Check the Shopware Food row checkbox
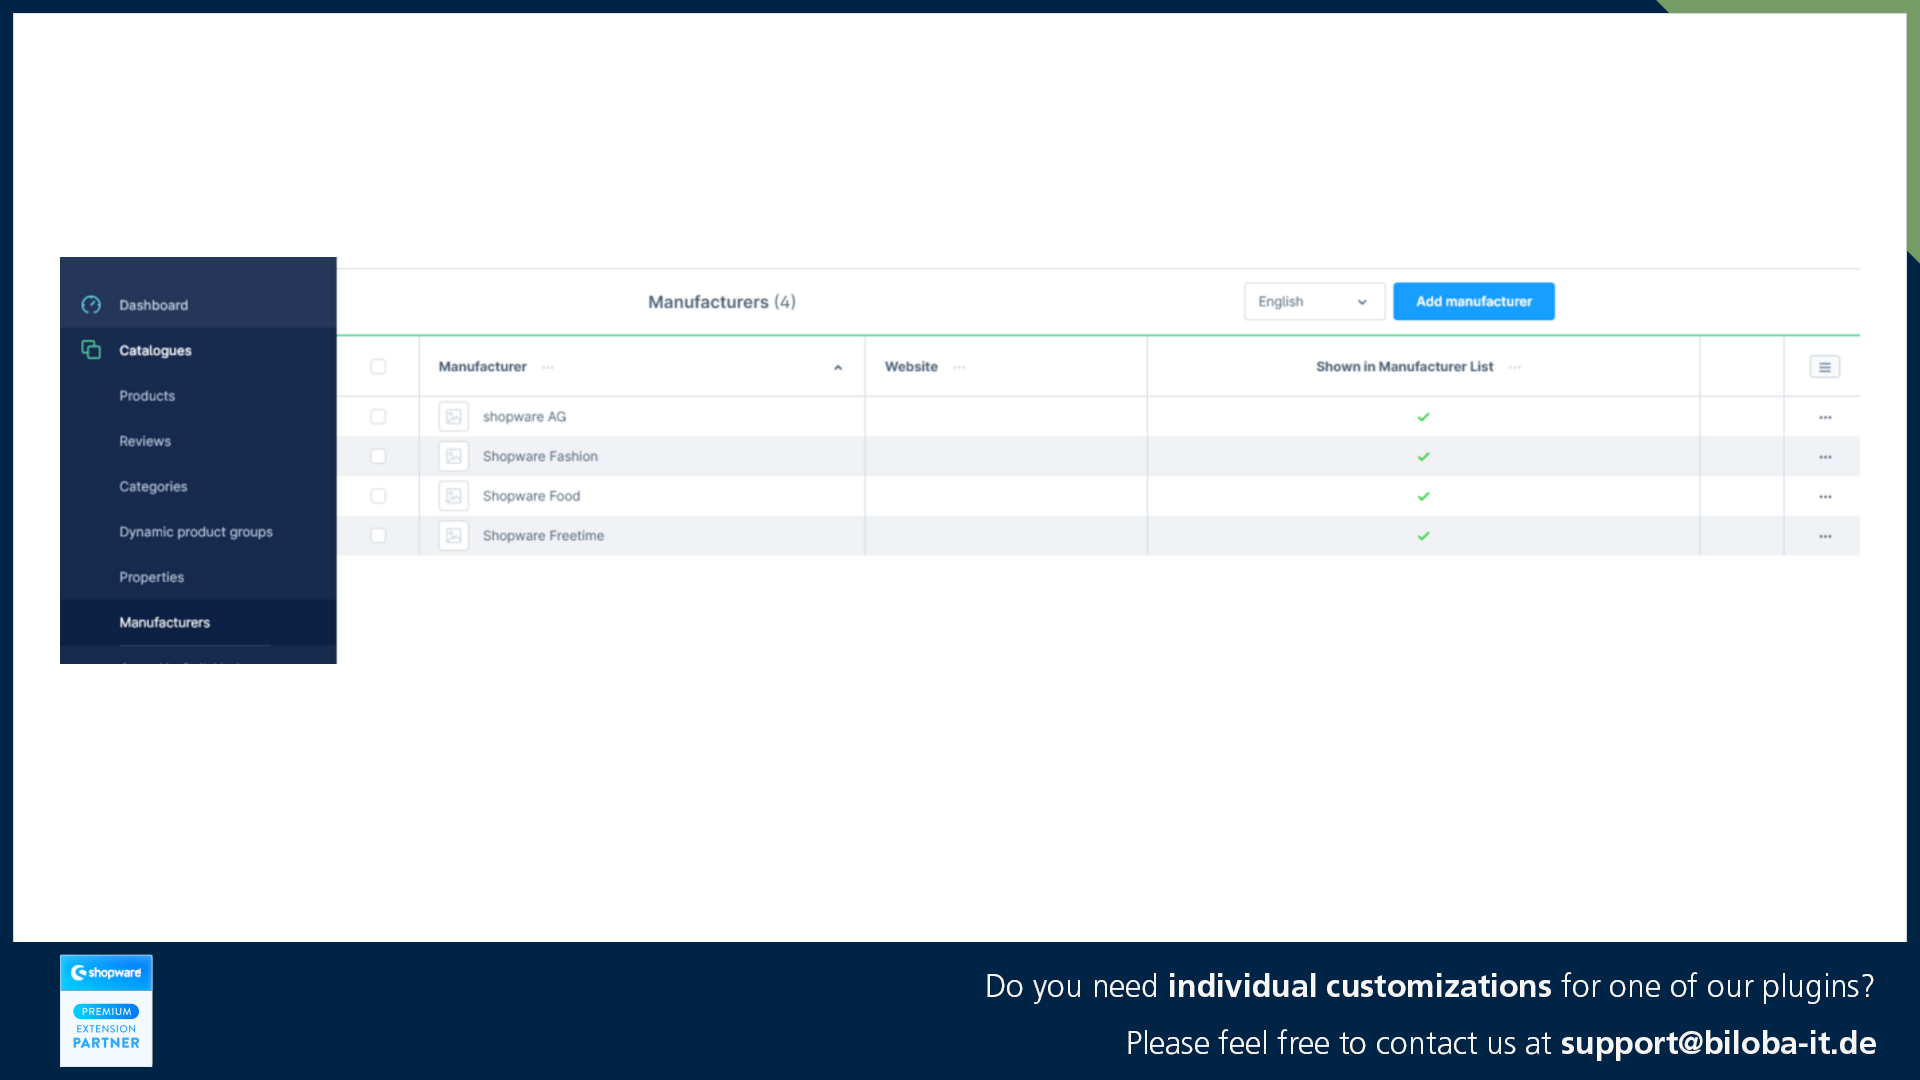Screen dimensions: 1920x1080 click(378, 496)
